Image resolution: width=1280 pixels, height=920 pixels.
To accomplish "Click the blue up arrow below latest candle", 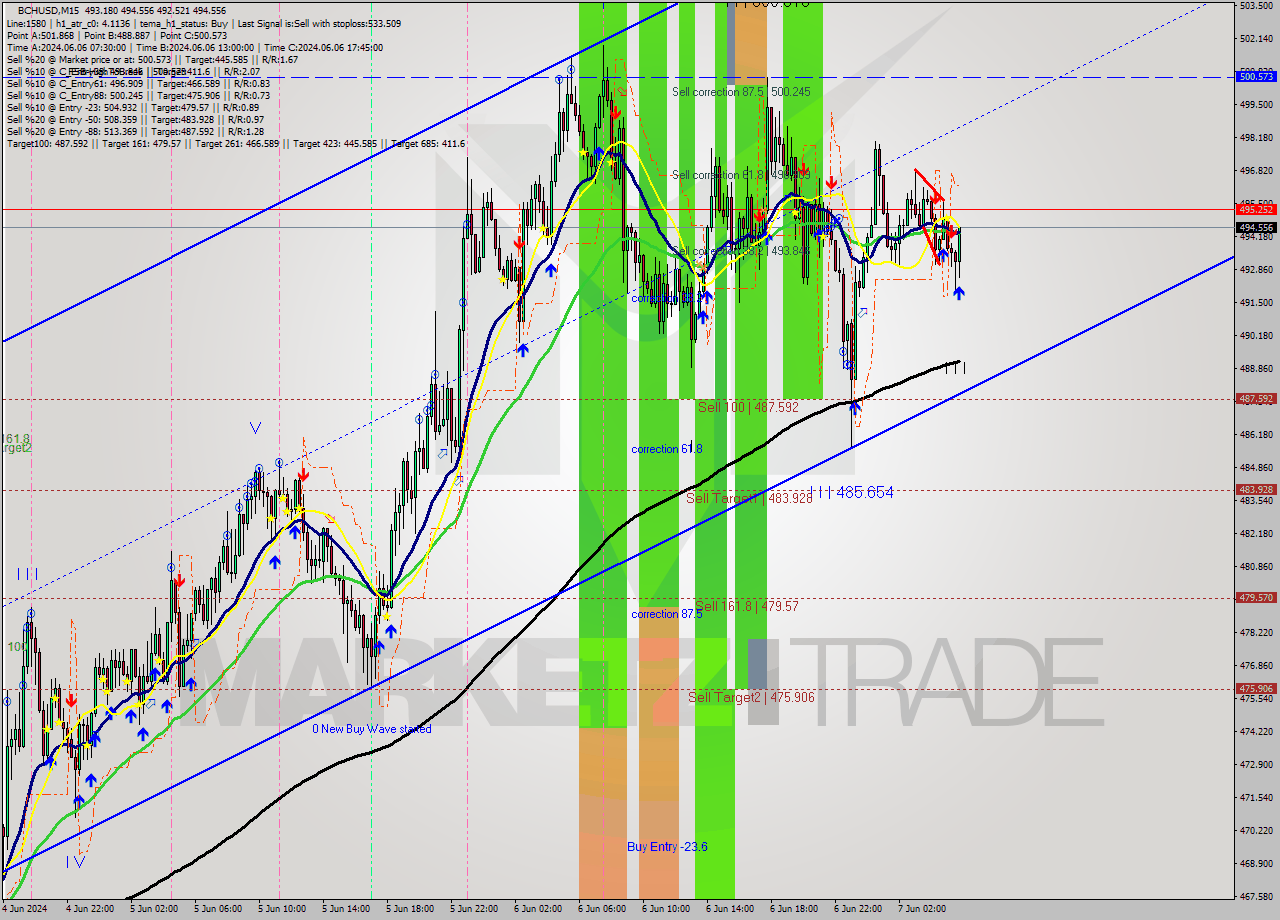I will click(959, 293).
